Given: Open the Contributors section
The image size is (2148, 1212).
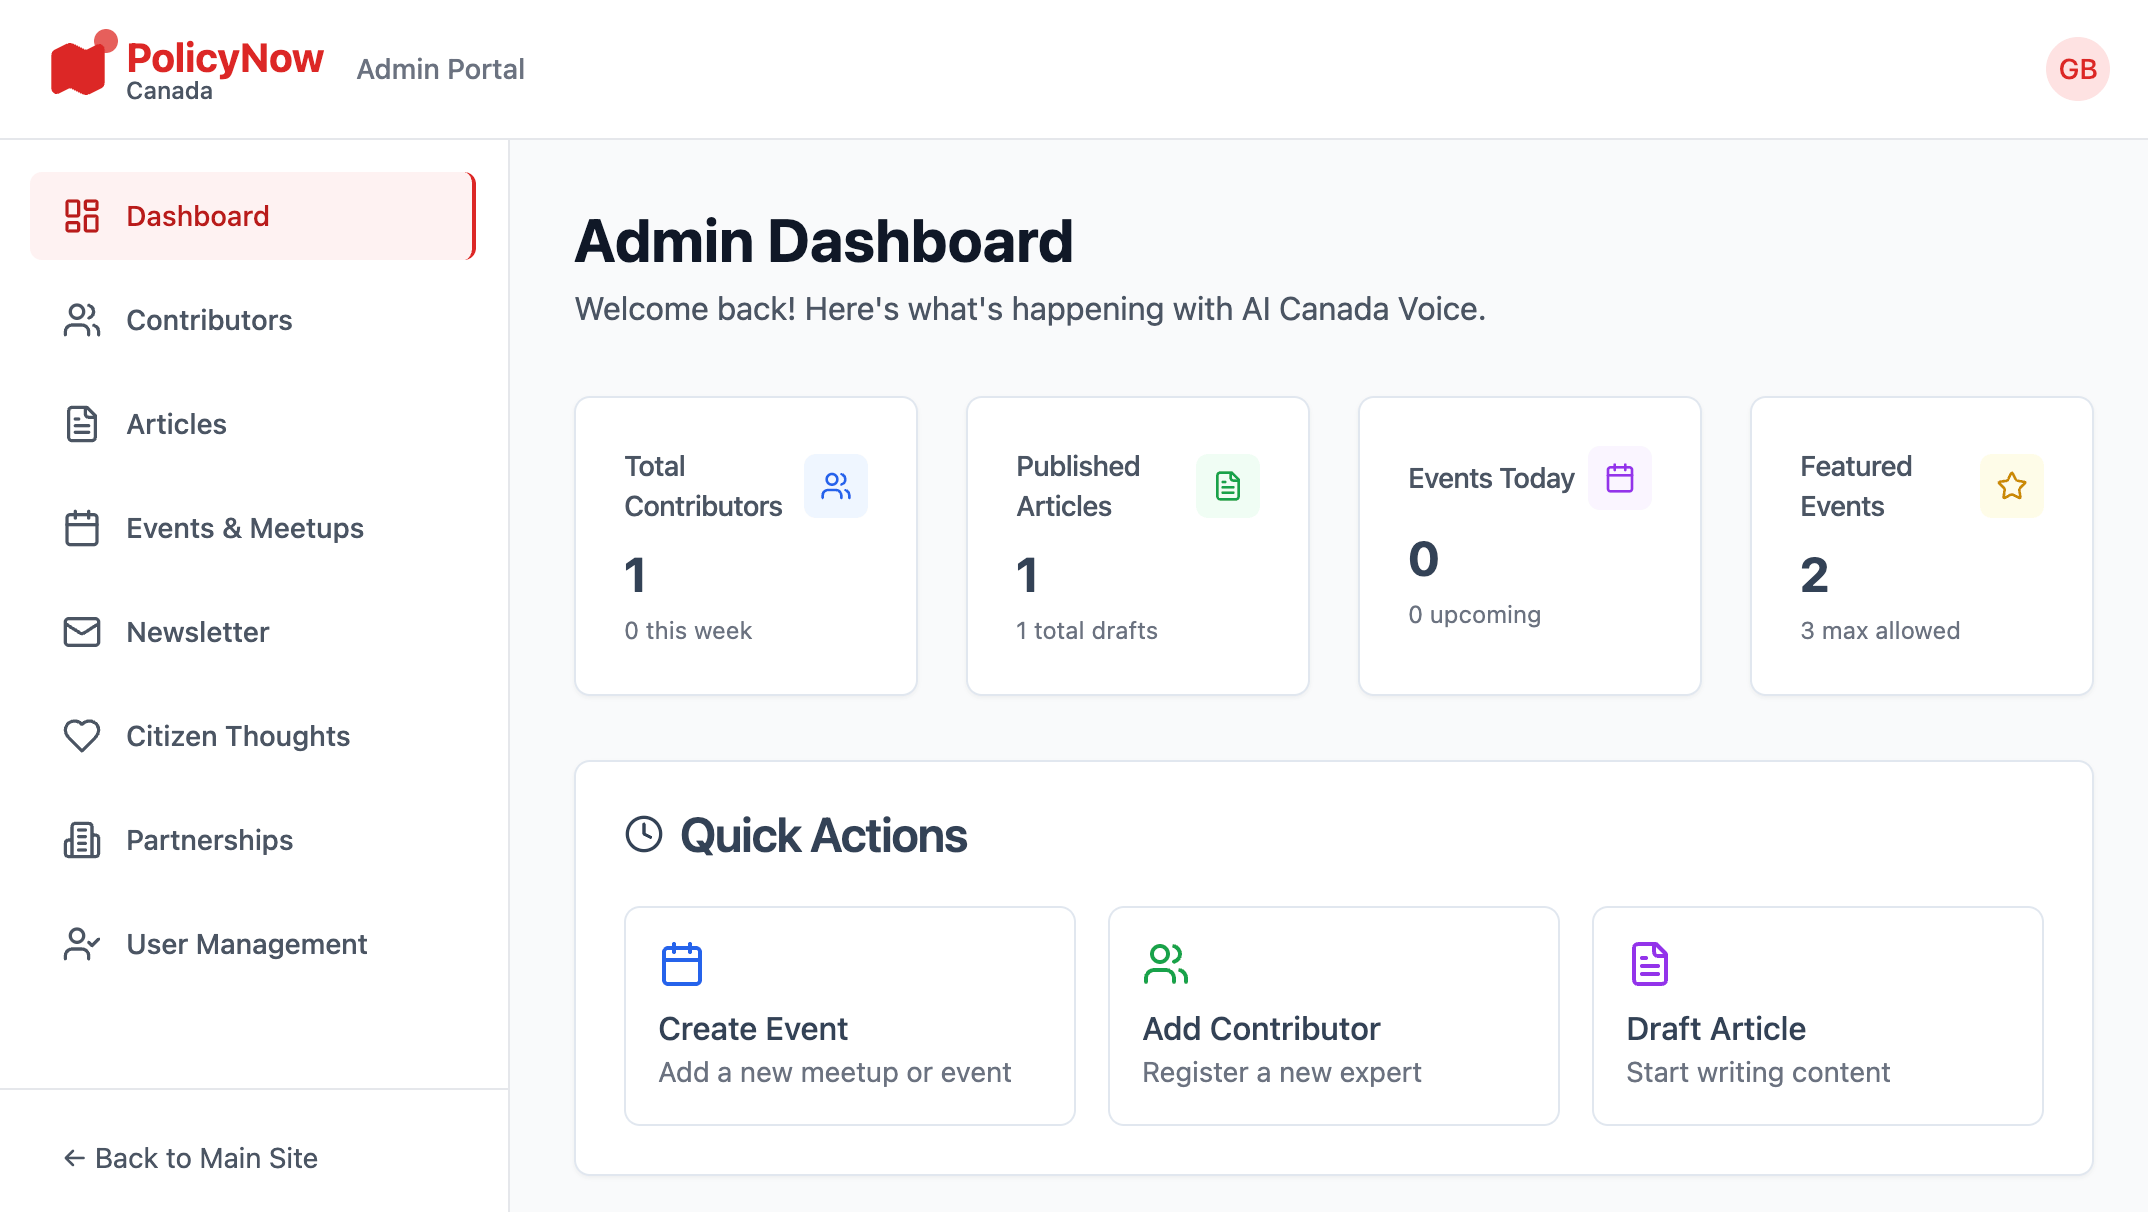Looking at the screenshot, I should [208, 320].
